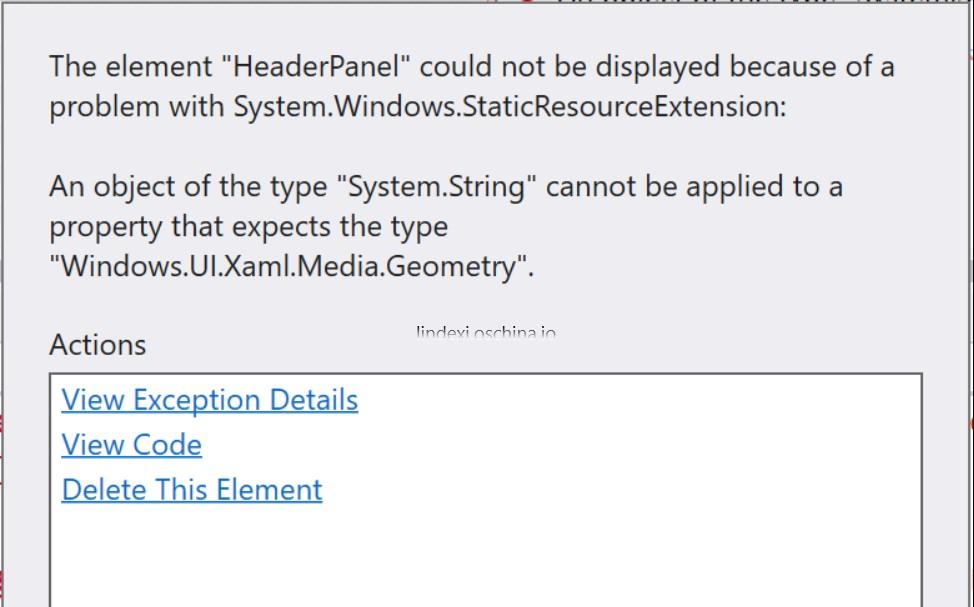Click the words "problem with" in the message

tap(137, 106)
